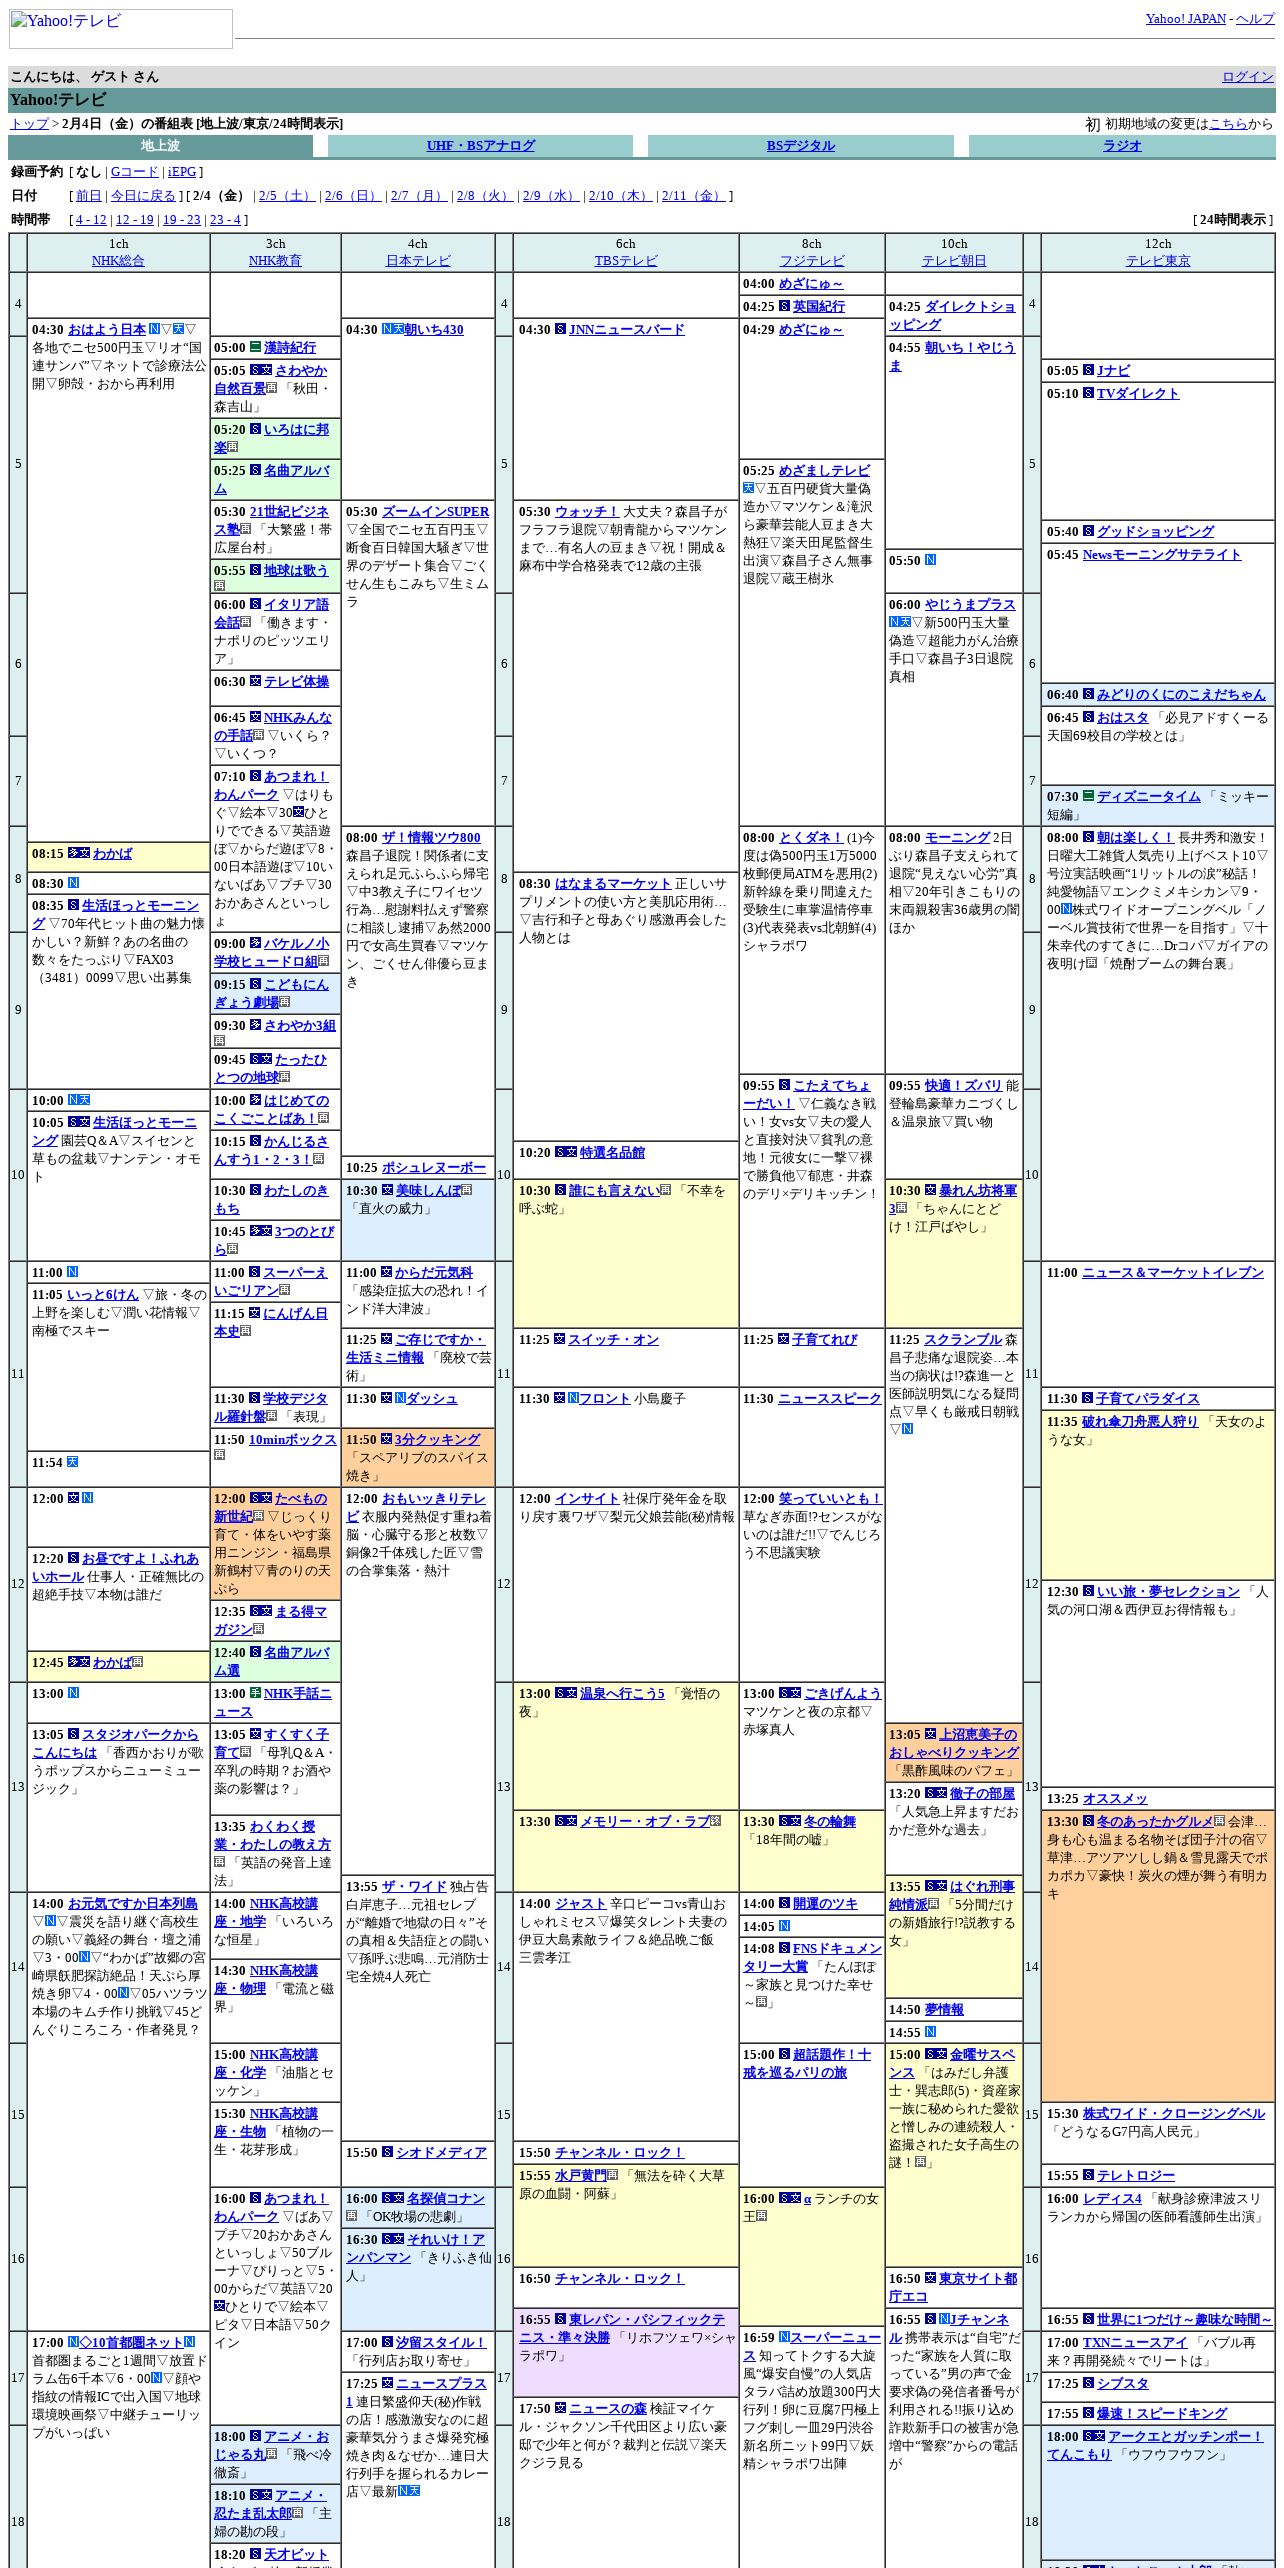Open TXNニュースアイ program link
This screenshot has height=2568, width=1284.
point(1135,2343)
